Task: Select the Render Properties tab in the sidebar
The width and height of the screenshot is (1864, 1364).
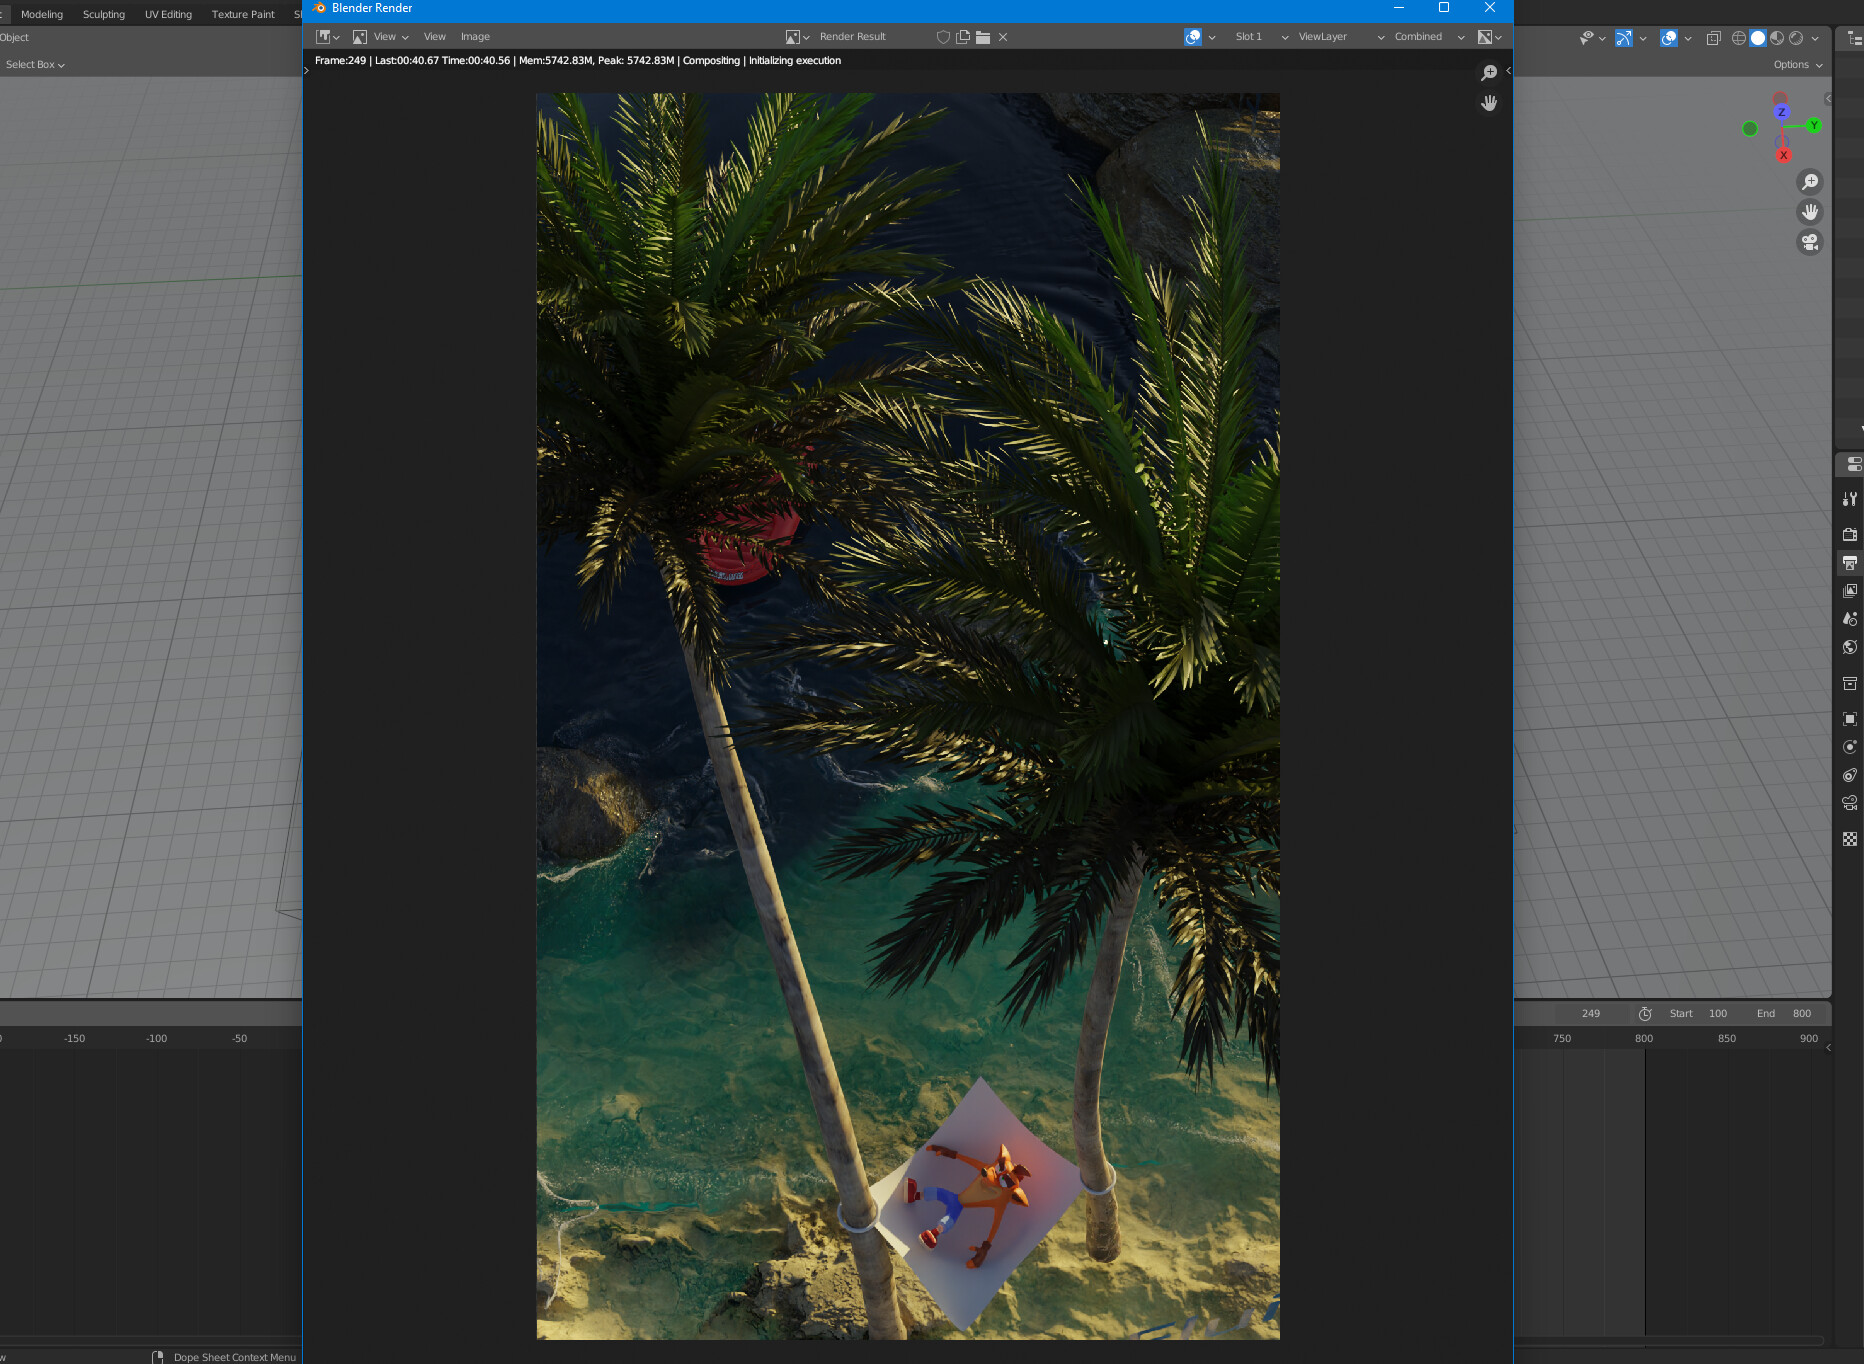Action: [1850, 532]
